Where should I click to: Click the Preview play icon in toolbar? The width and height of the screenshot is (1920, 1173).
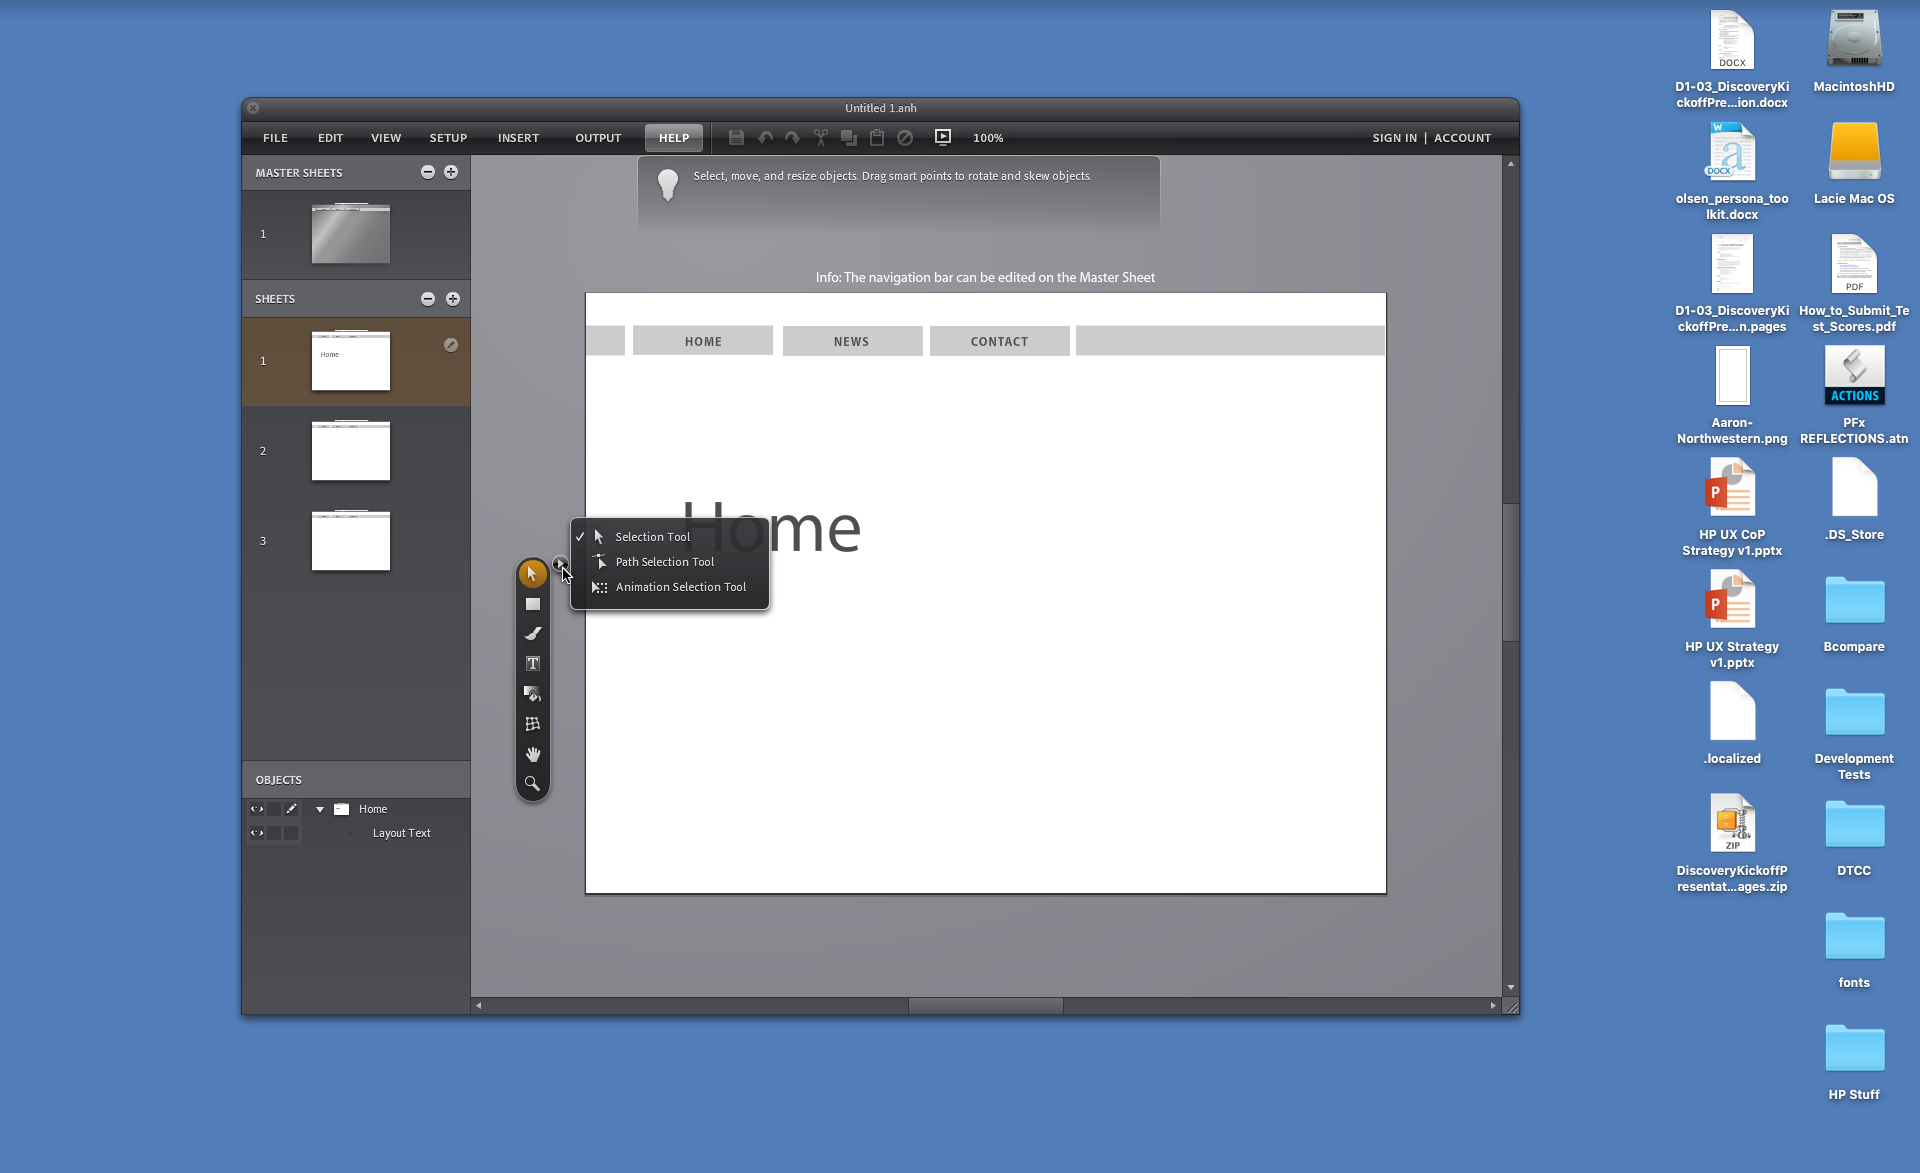[942, 137]
